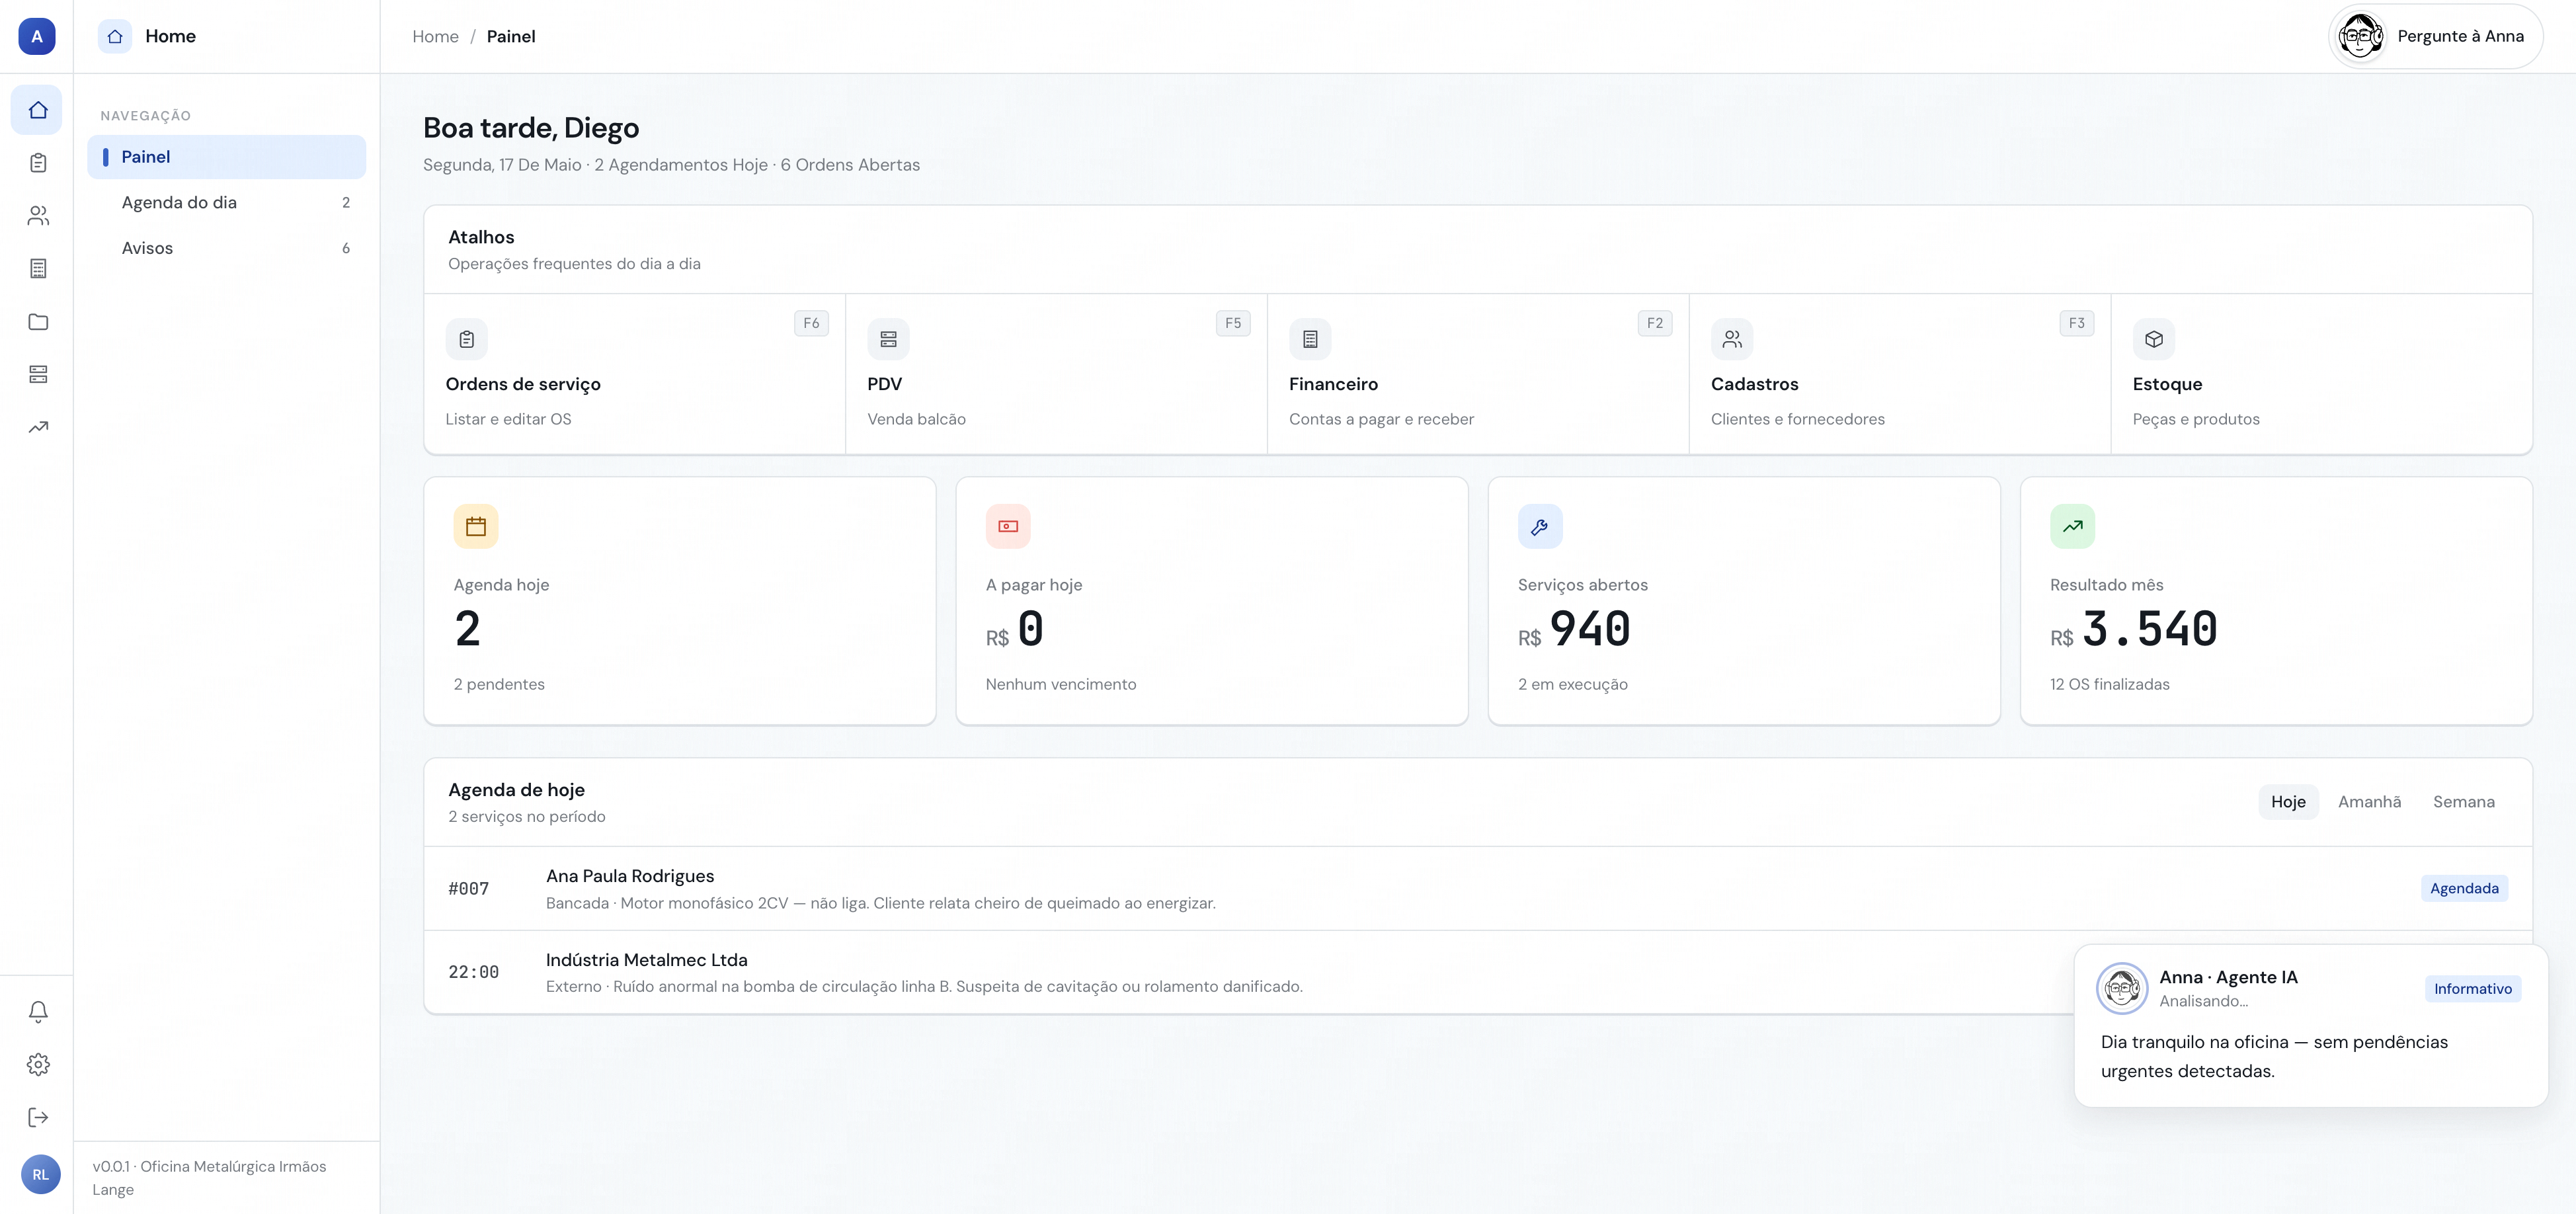Click the Informativo badge in Anna popup
Image resolution: width=2576 pixels, height=1214 pixels.
(x=2472, y=989)
